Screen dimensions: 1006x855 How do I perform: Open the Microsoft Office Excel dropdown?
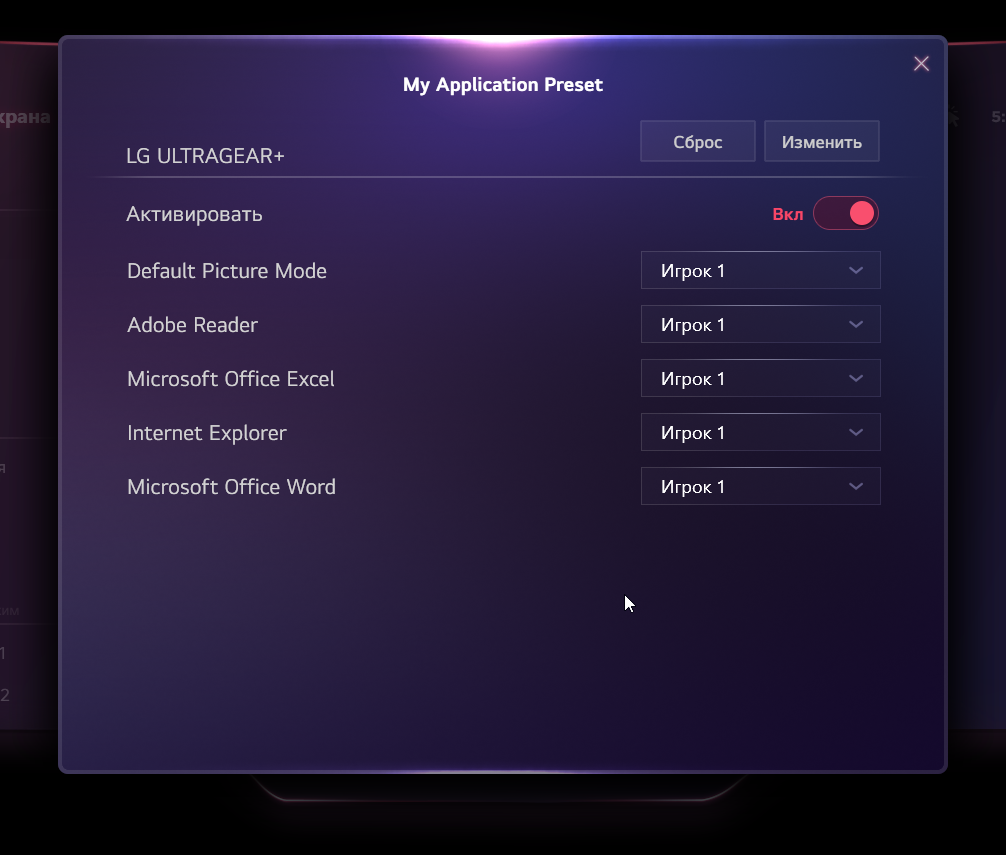coord(760,378)
